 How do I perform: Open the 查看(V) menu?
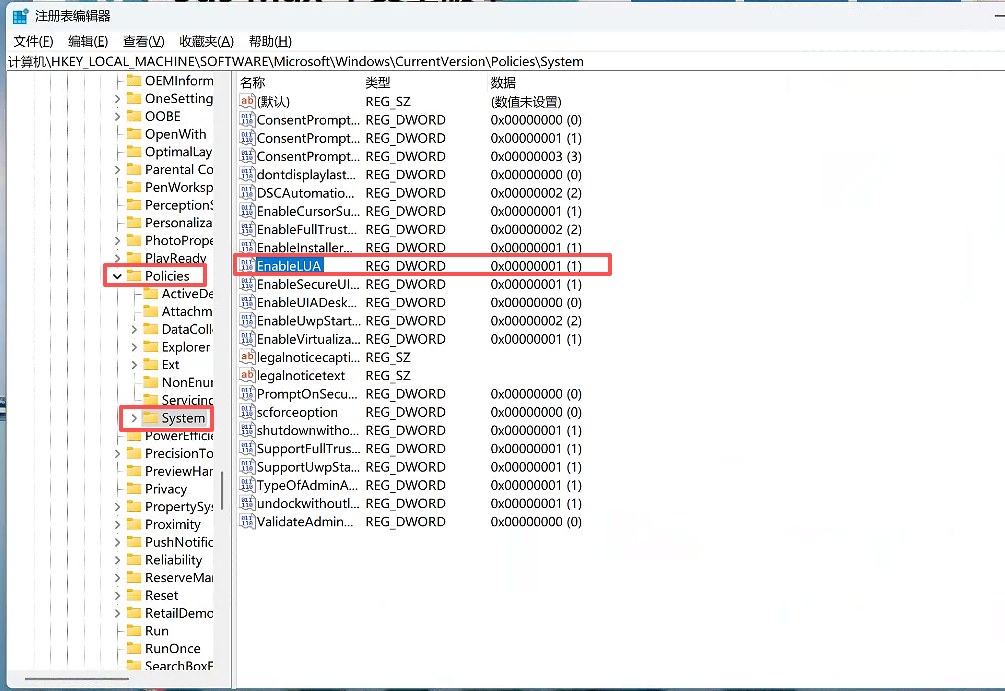(x=143, y=41)
